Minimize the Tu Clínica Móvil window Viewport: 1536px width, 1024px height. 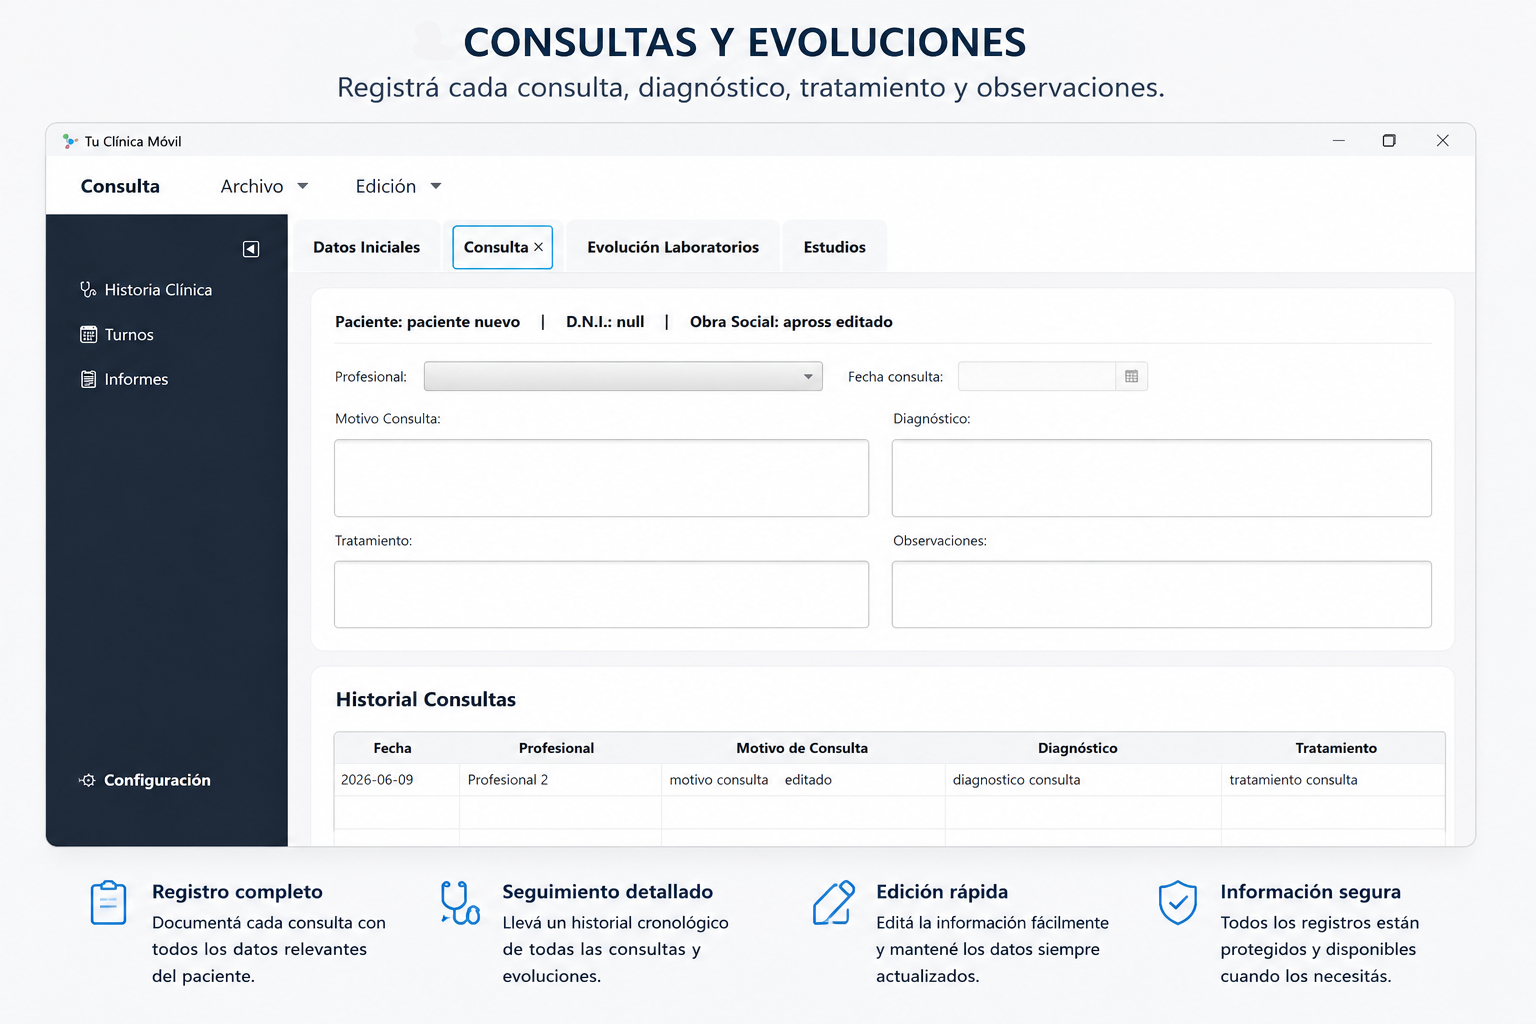(1338, 141)
